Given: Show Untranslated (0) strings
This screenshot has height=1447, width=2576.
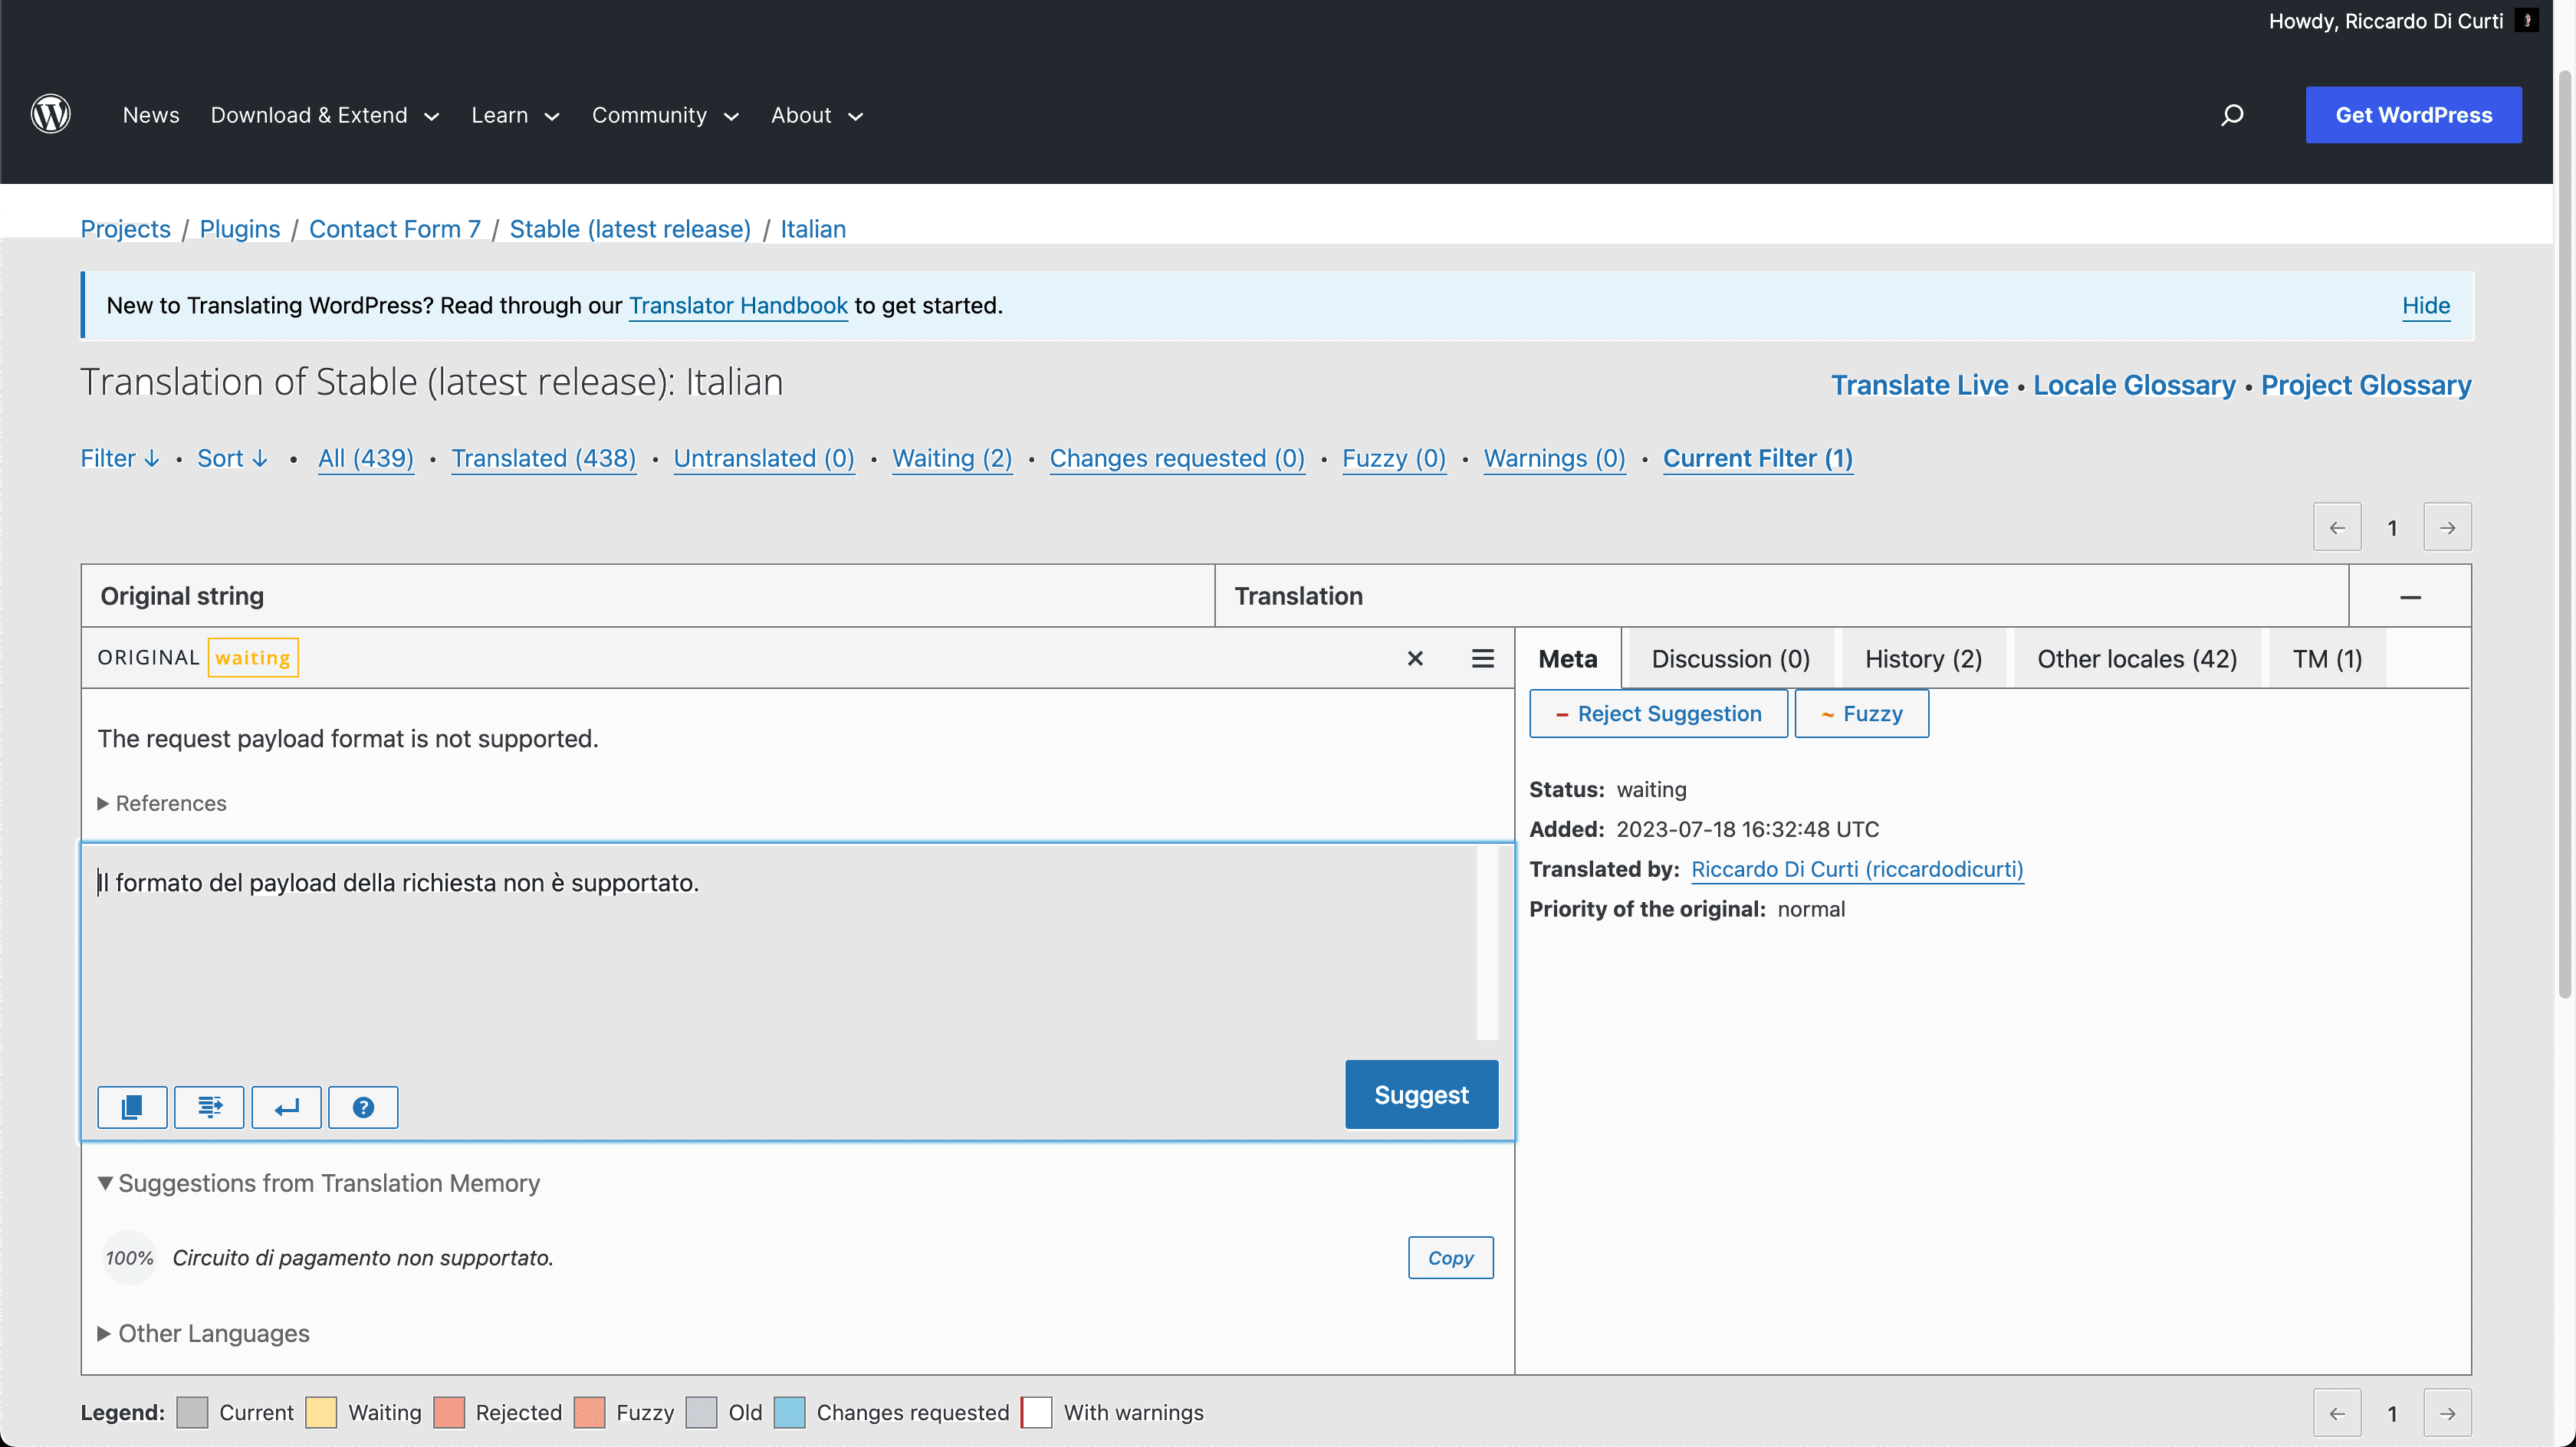Looking at the screenshot, I should (764, 458).
